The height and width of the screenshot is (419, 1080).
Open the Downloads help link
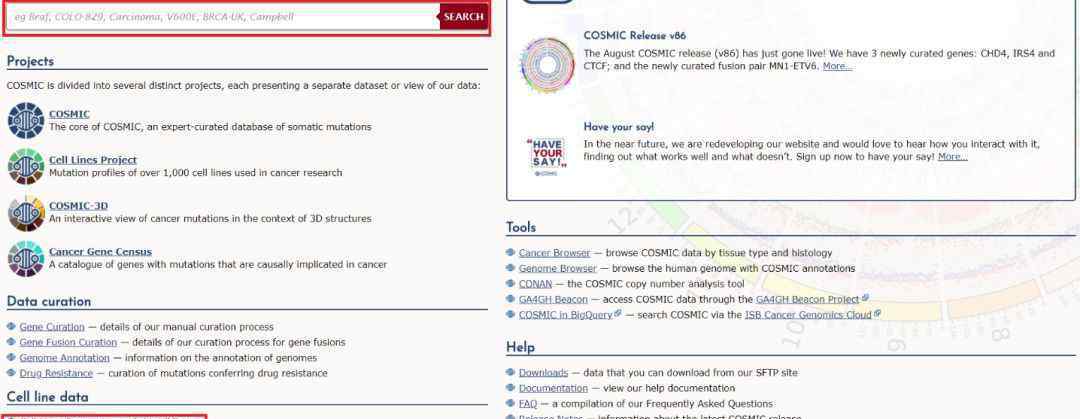543,373
